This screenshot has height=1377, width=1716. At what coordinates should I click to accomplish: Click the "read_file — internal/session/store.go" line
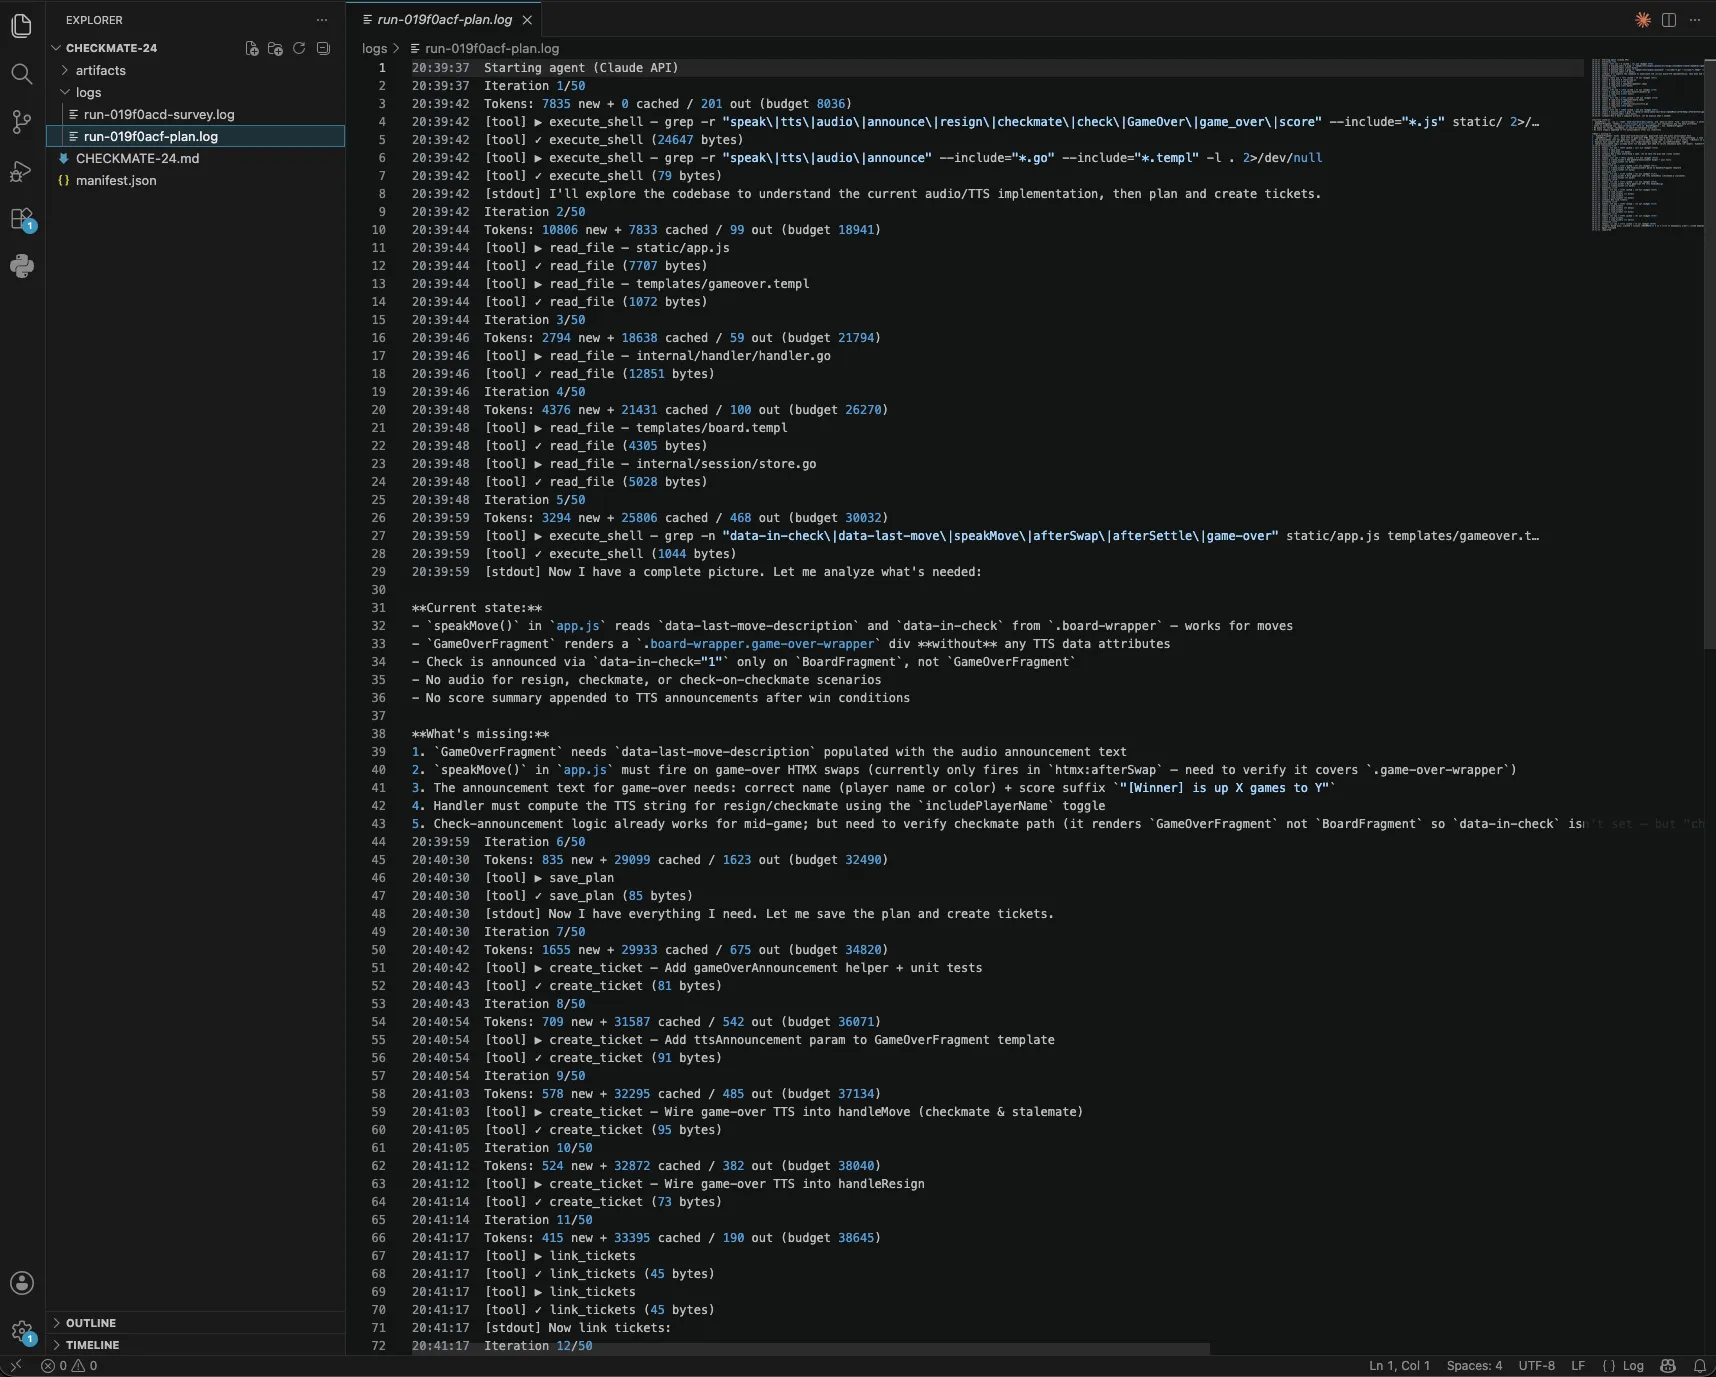tap(683, 464)
